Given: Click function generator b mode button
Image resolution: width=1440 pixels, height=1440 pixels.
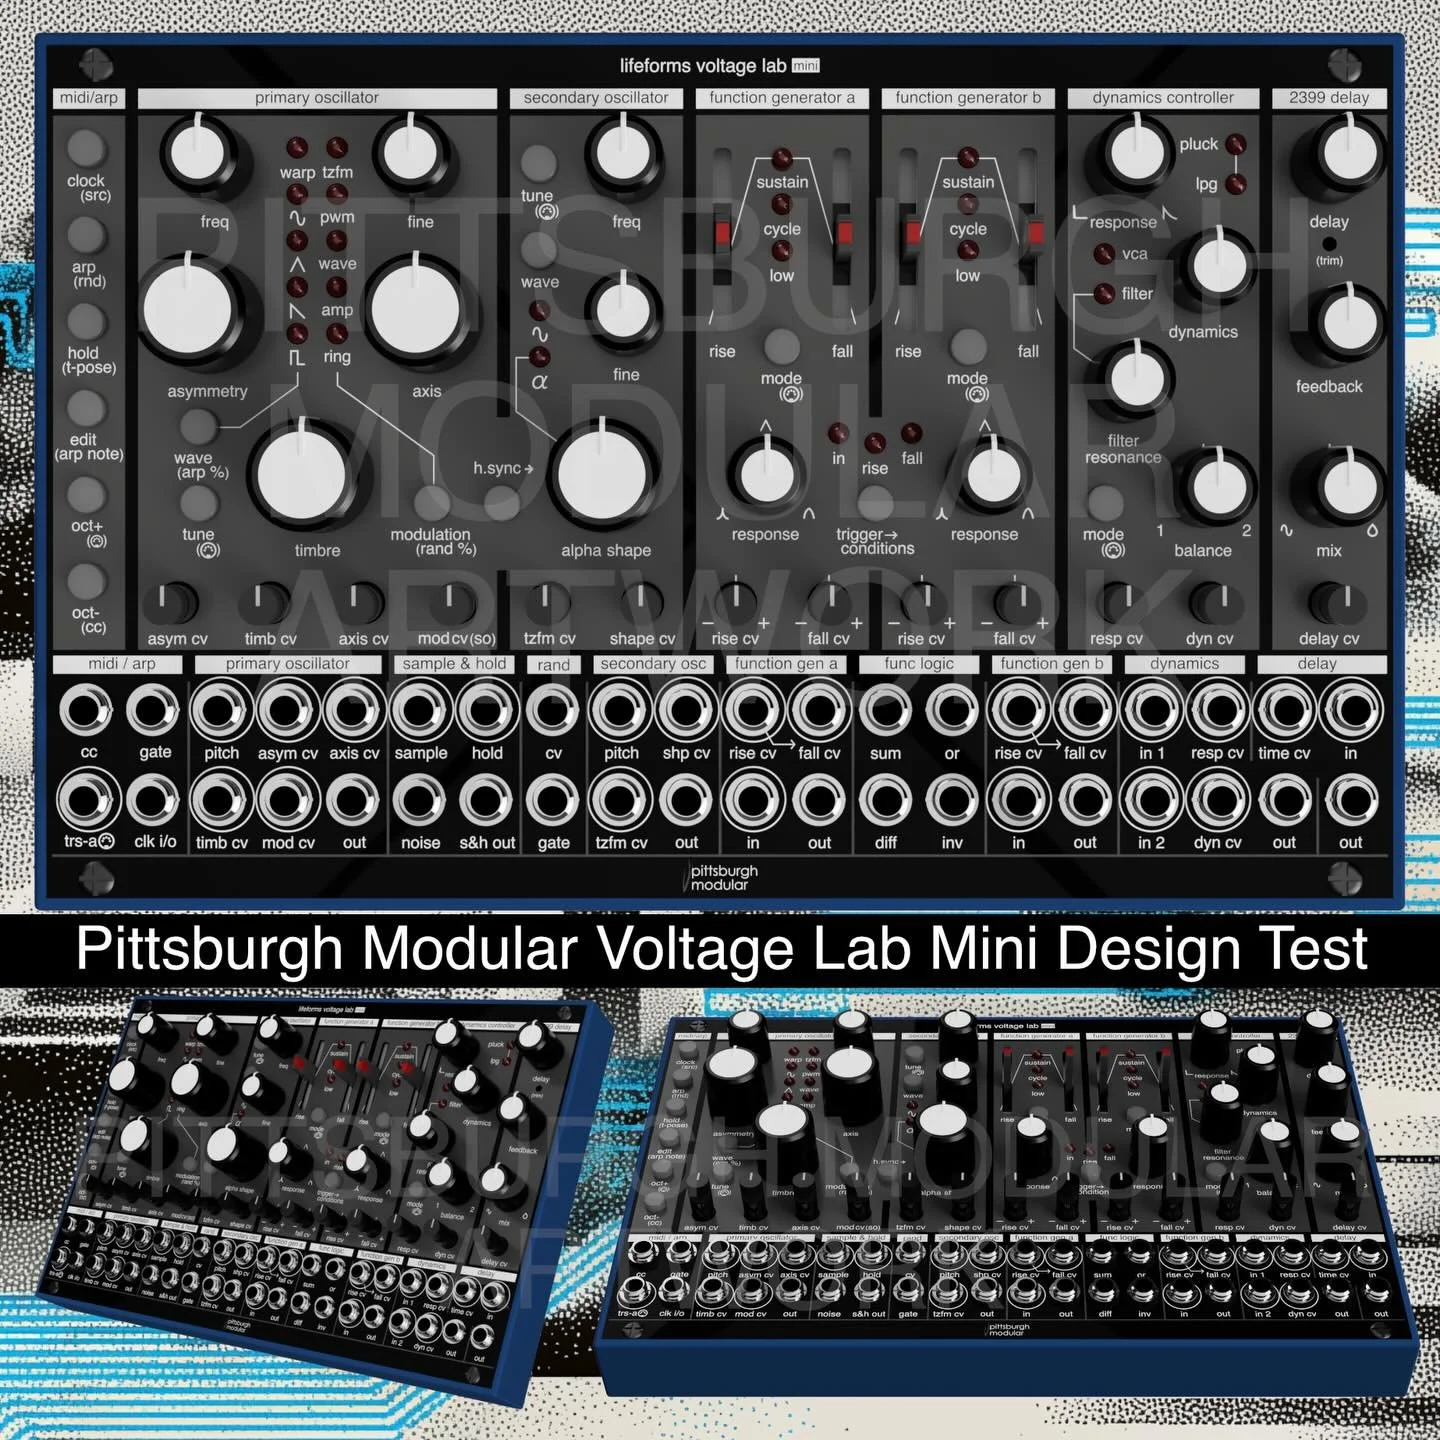Looking at the screenshot, I should click(x=967, y=346).
